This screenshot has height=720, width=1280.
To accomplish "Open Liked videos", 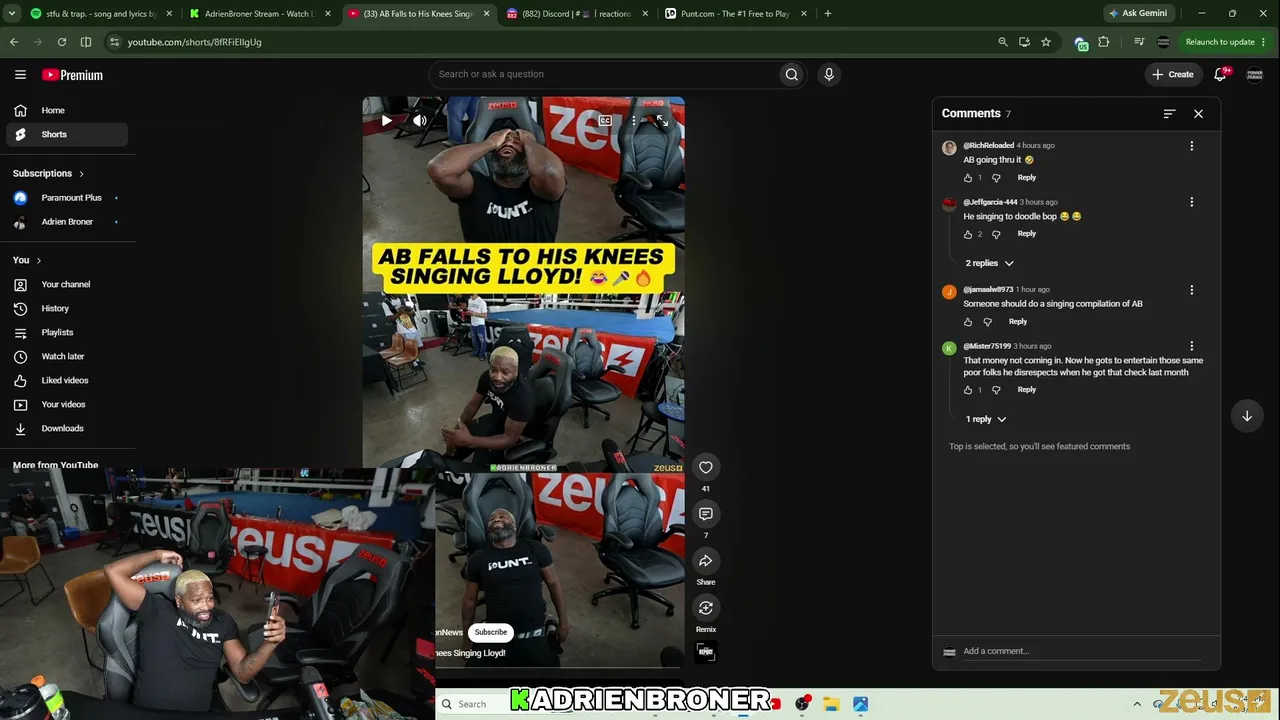I will [67, 380].
